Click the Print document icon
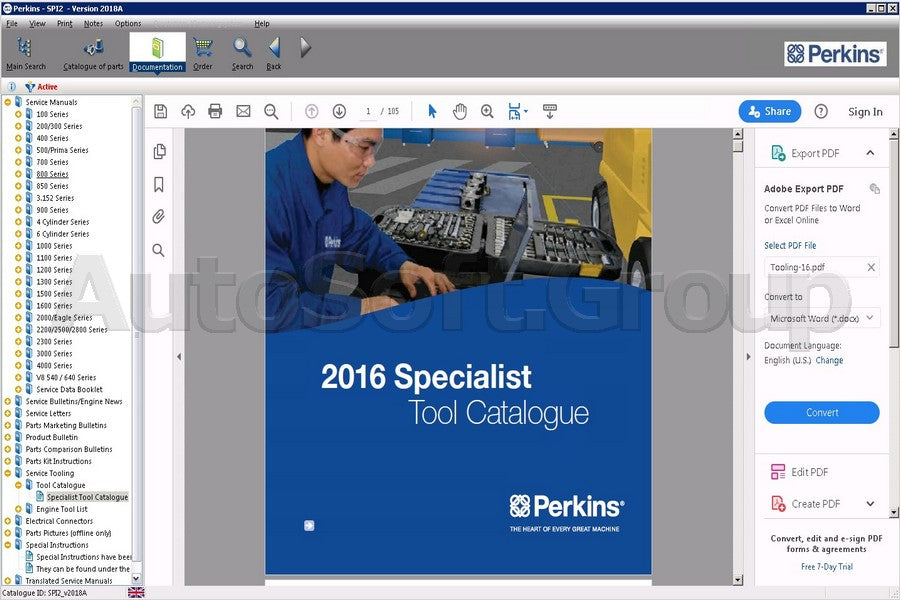This screenshot has height=600, width=900. (215, 111)
